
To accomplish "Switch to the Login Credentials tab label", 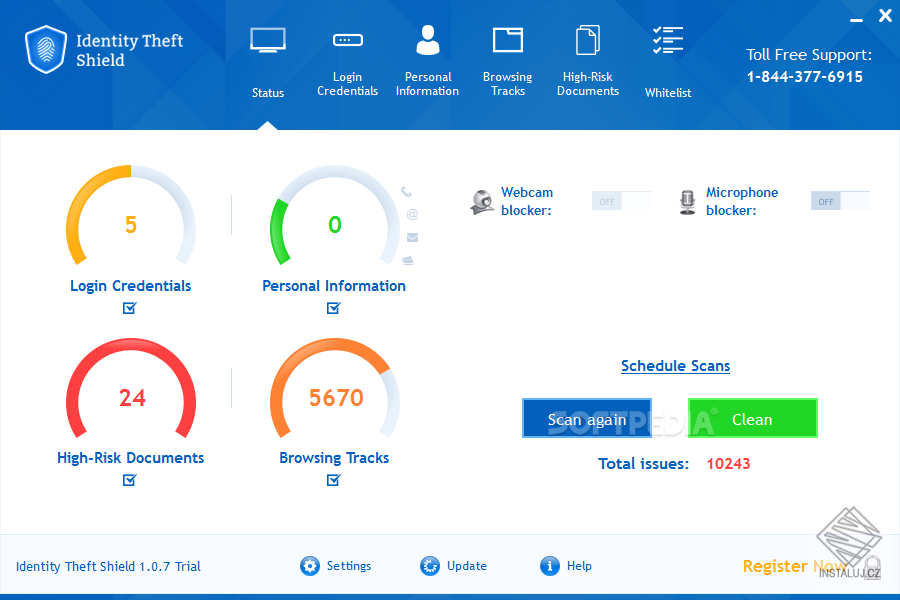I will (x=347, y=84).
